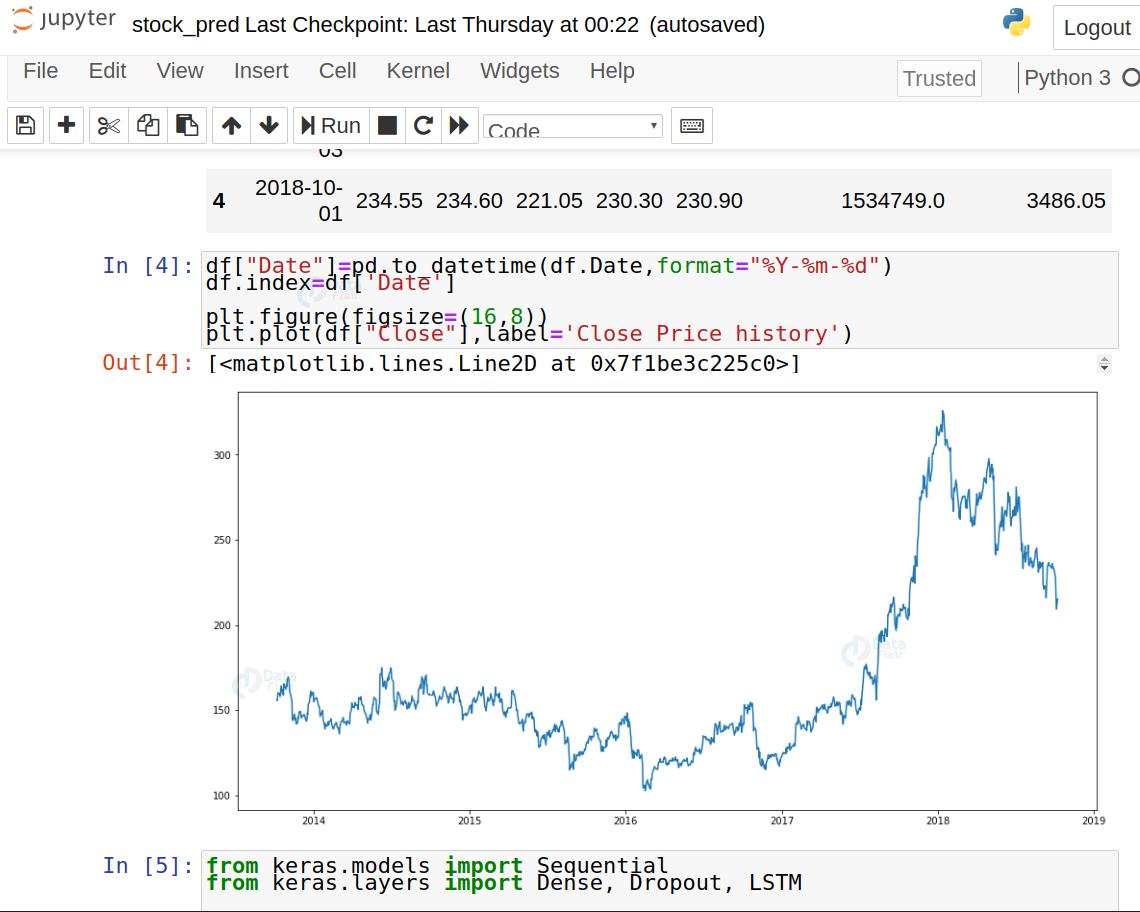This screenshot has height=912, width=1140.
Task: Paste cells below icon
Action: [187, 125]
